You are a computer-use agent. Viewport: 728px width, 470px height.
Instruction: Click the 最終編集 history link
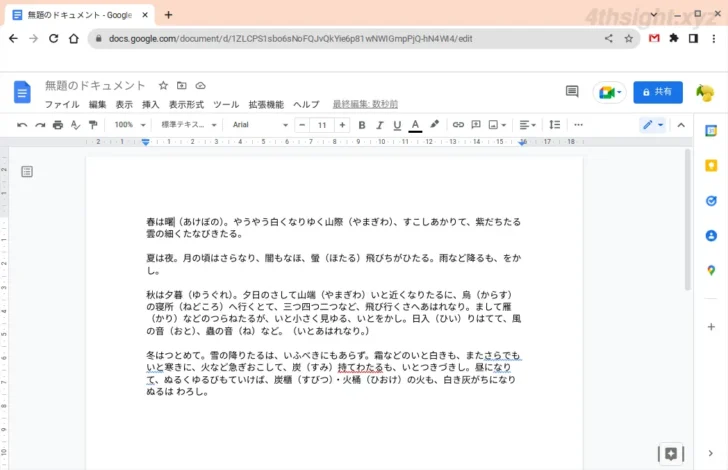pos(365,104)
